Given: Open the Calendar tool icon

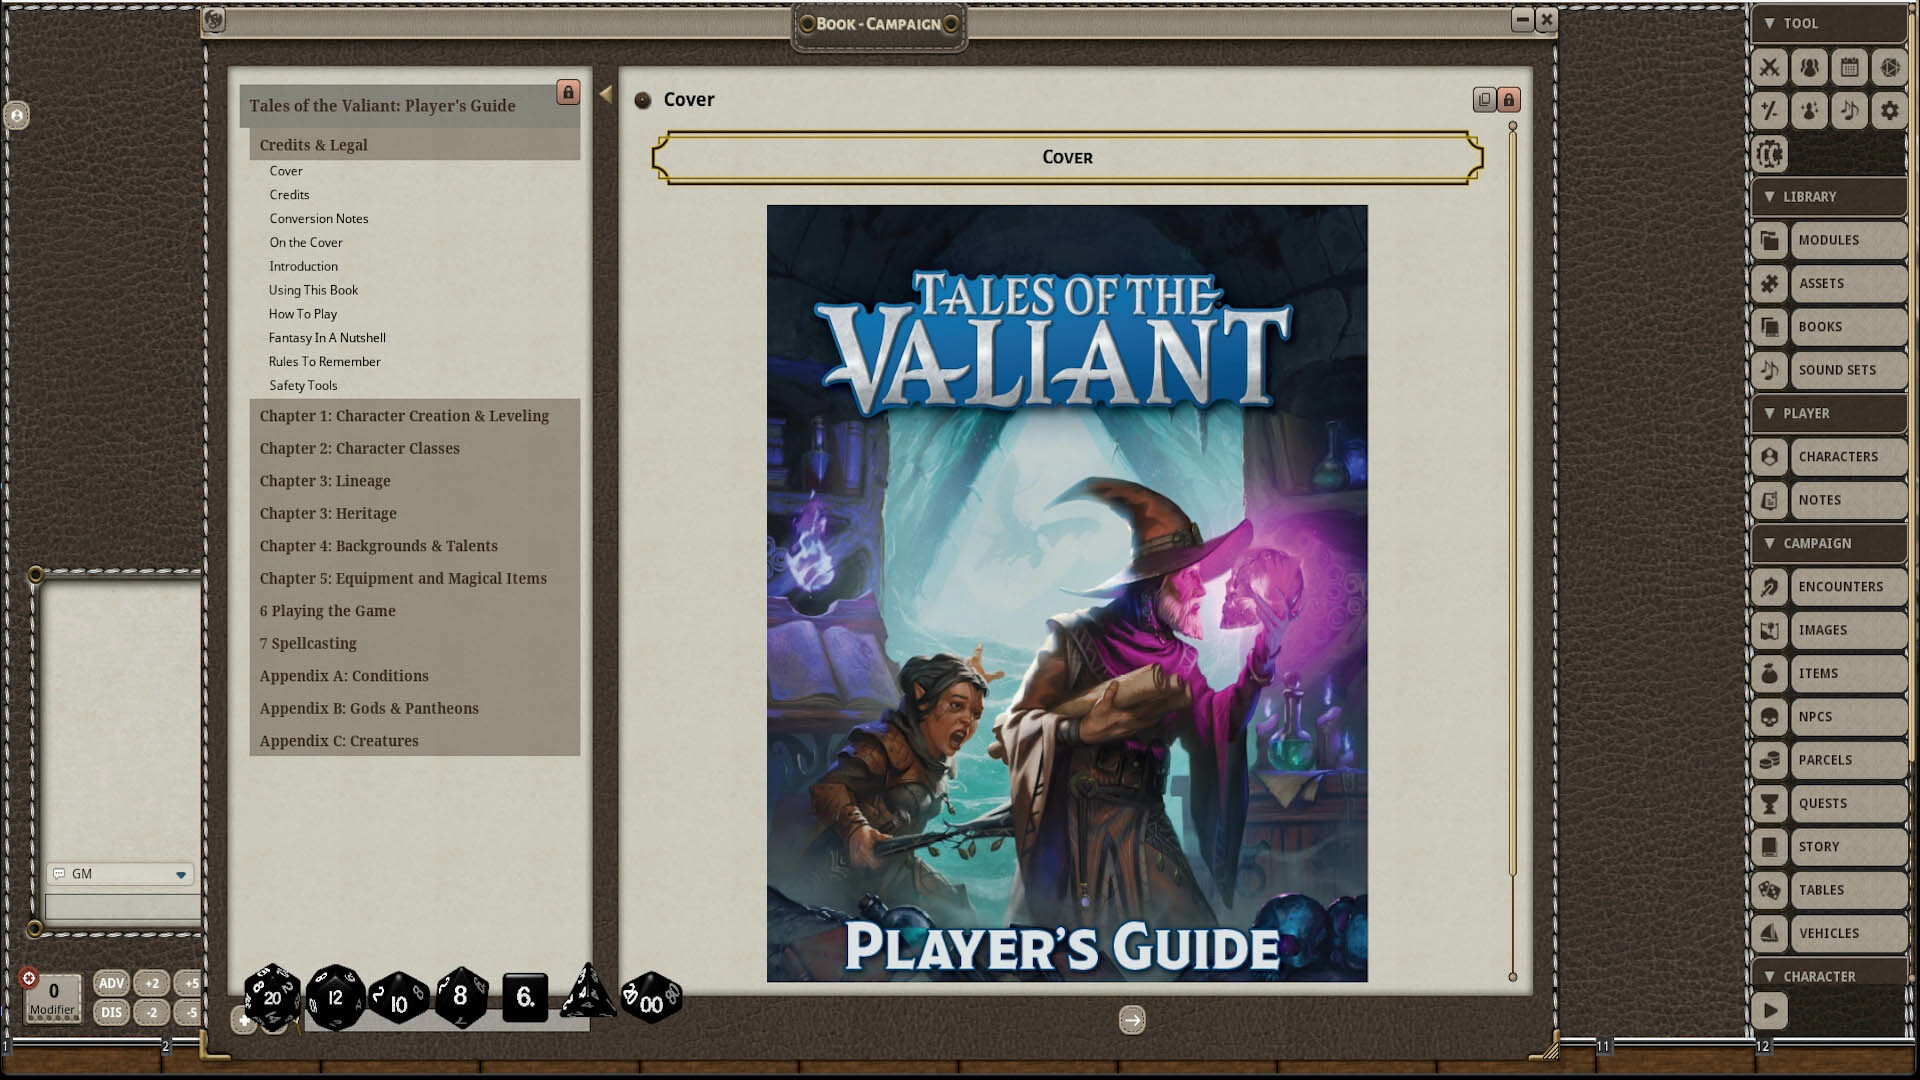Looking at the screenshot, I should point(1850,68).
